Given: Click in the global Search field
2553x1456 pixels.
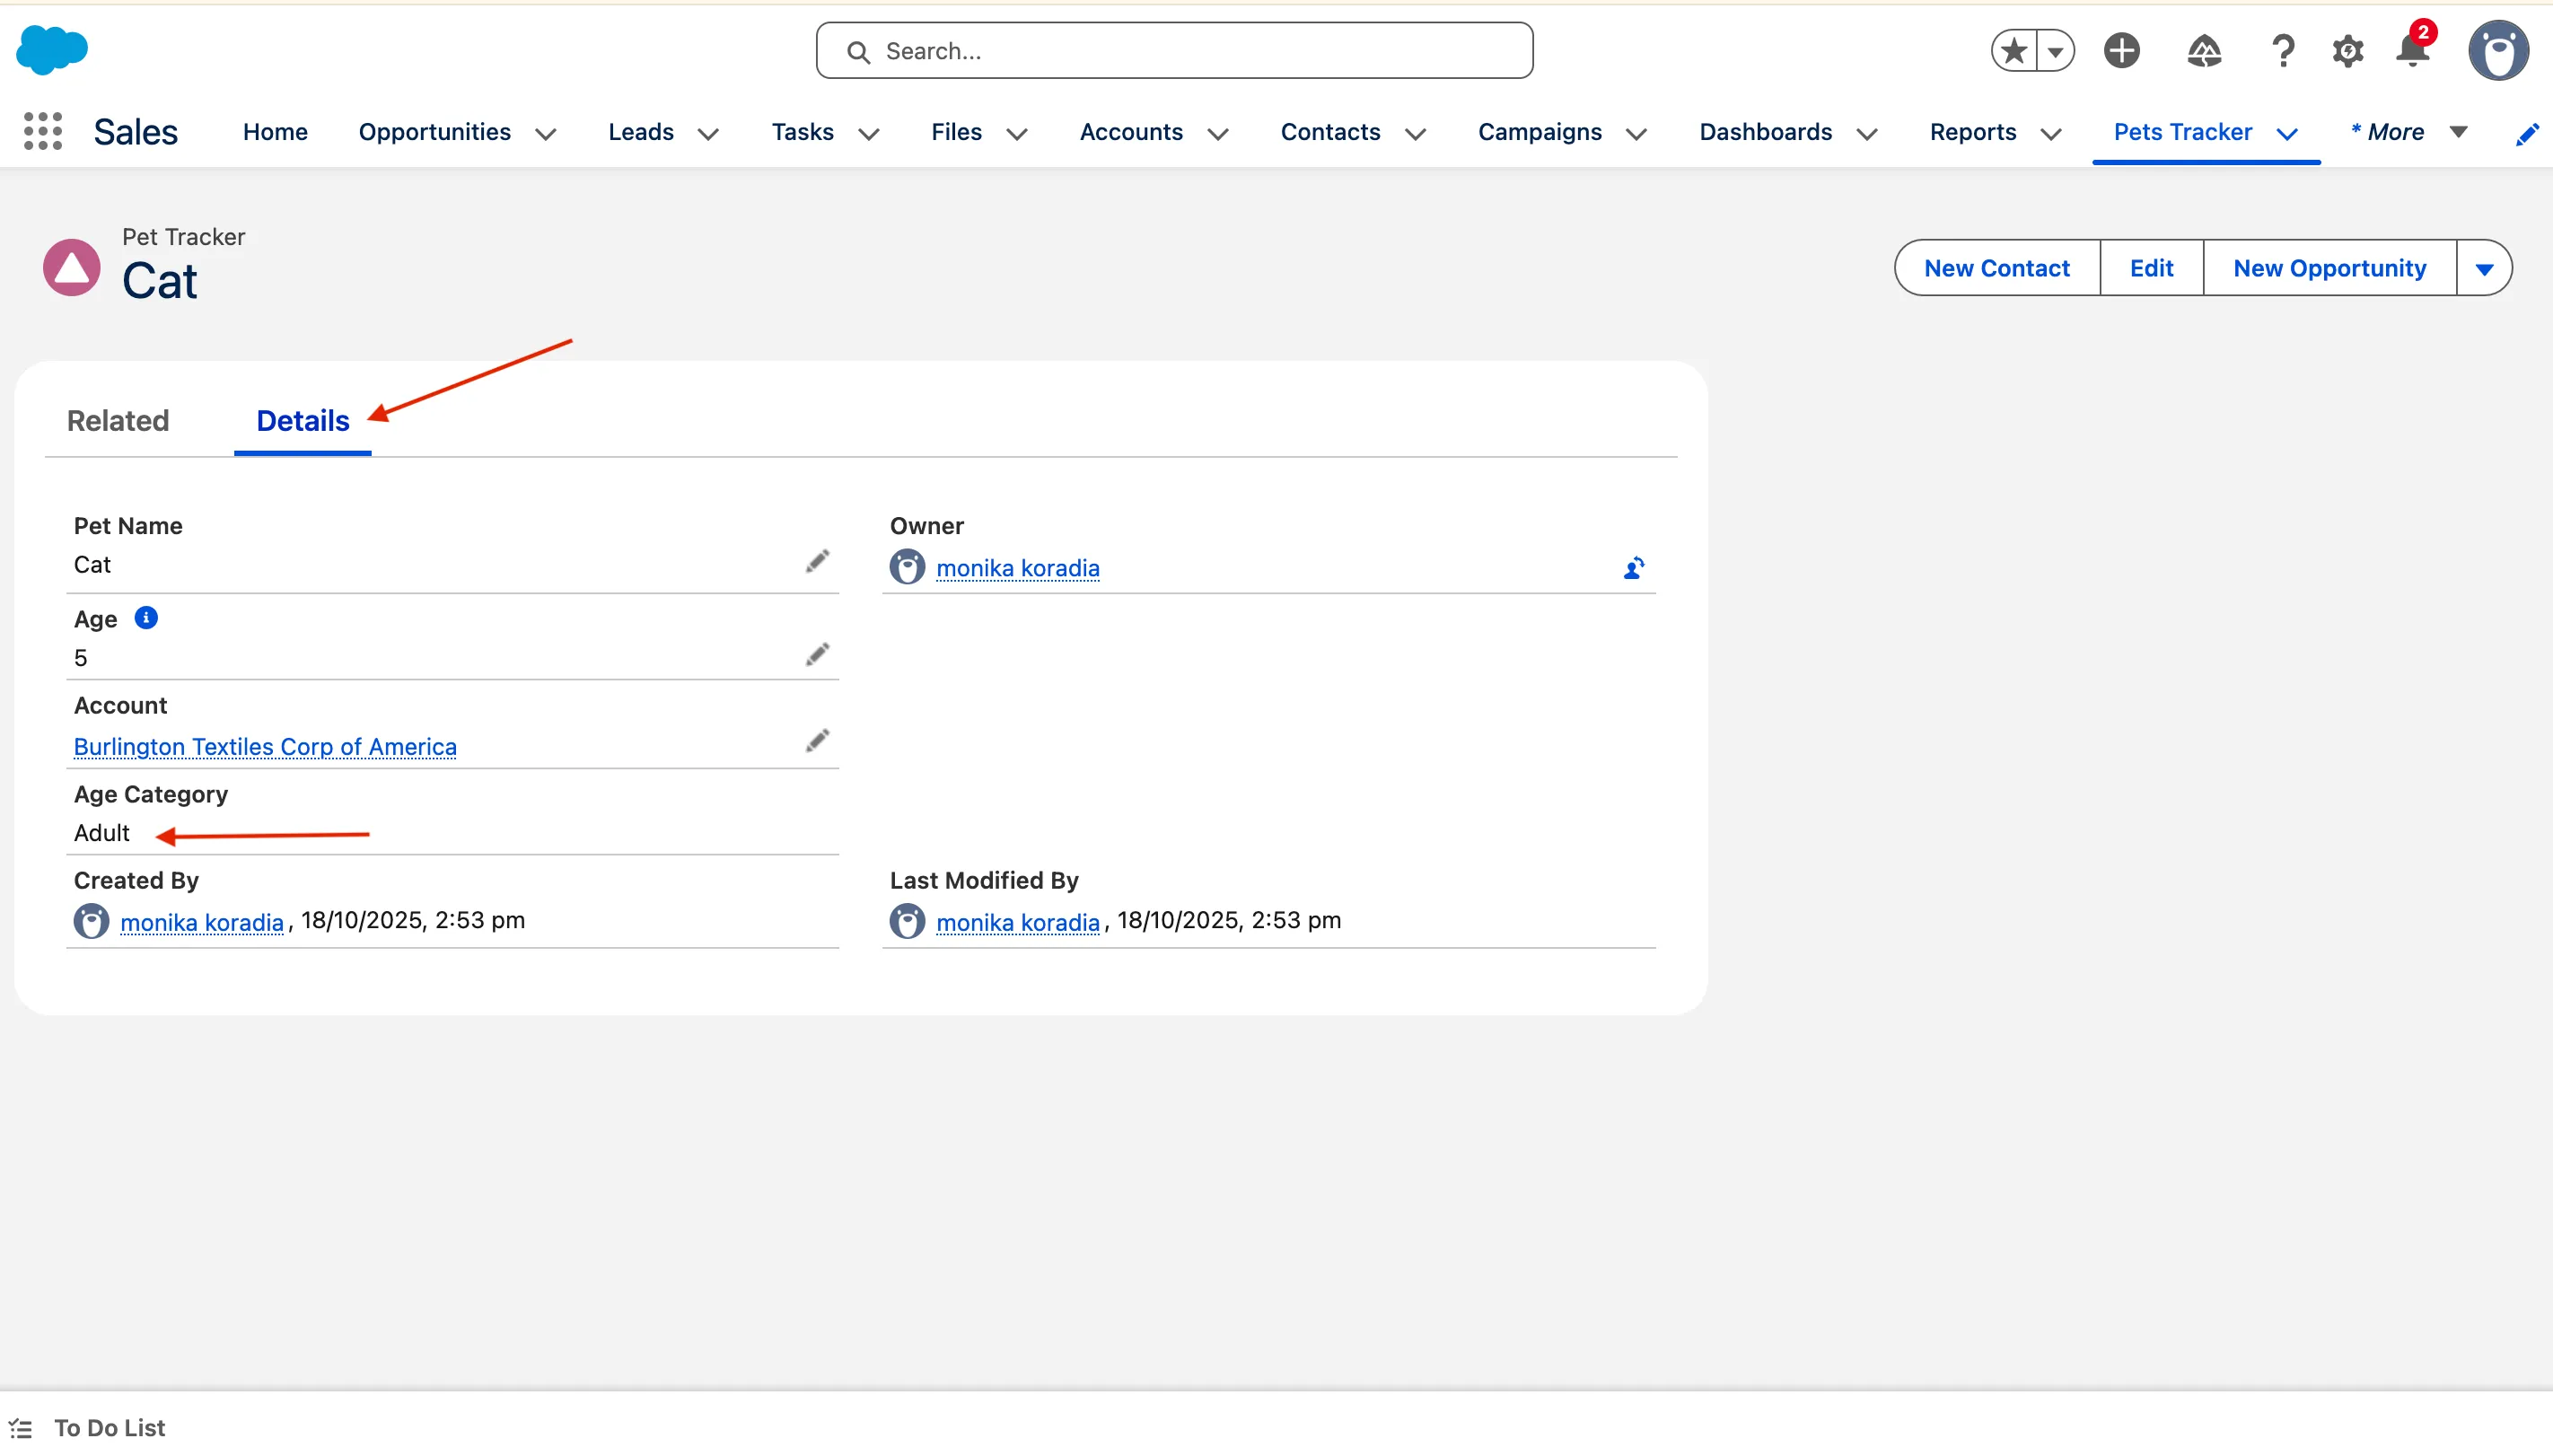Looking at the screenshot, I should click(x=1174, y=51).
